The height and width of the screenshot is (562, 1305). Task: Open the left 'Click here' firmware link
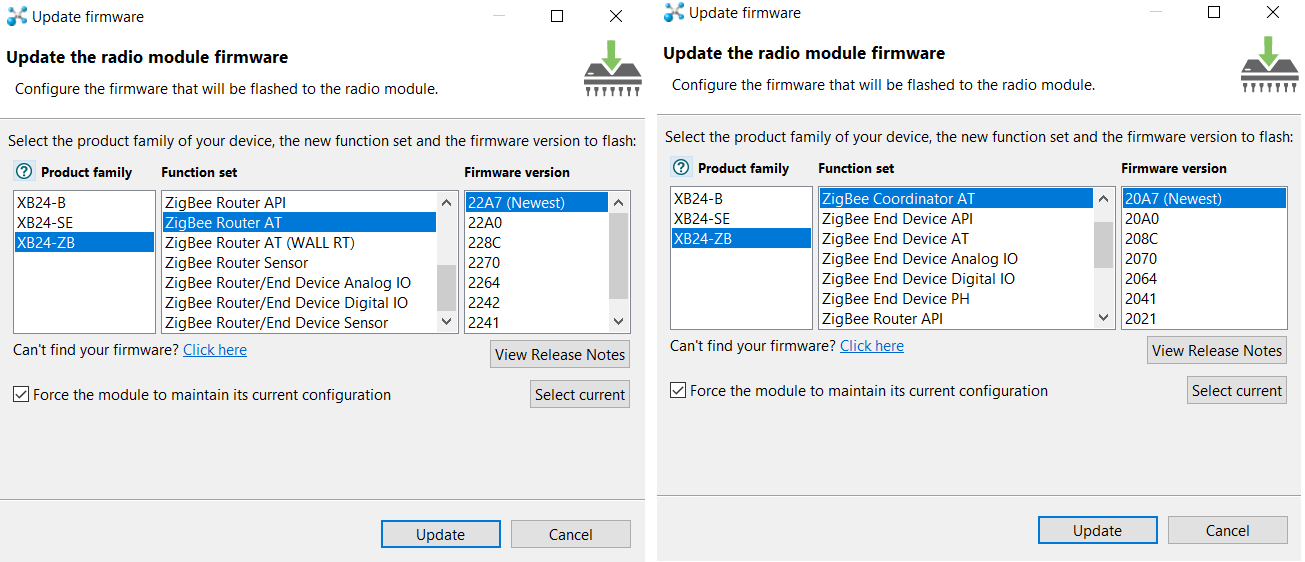click(x=215, y=350)
